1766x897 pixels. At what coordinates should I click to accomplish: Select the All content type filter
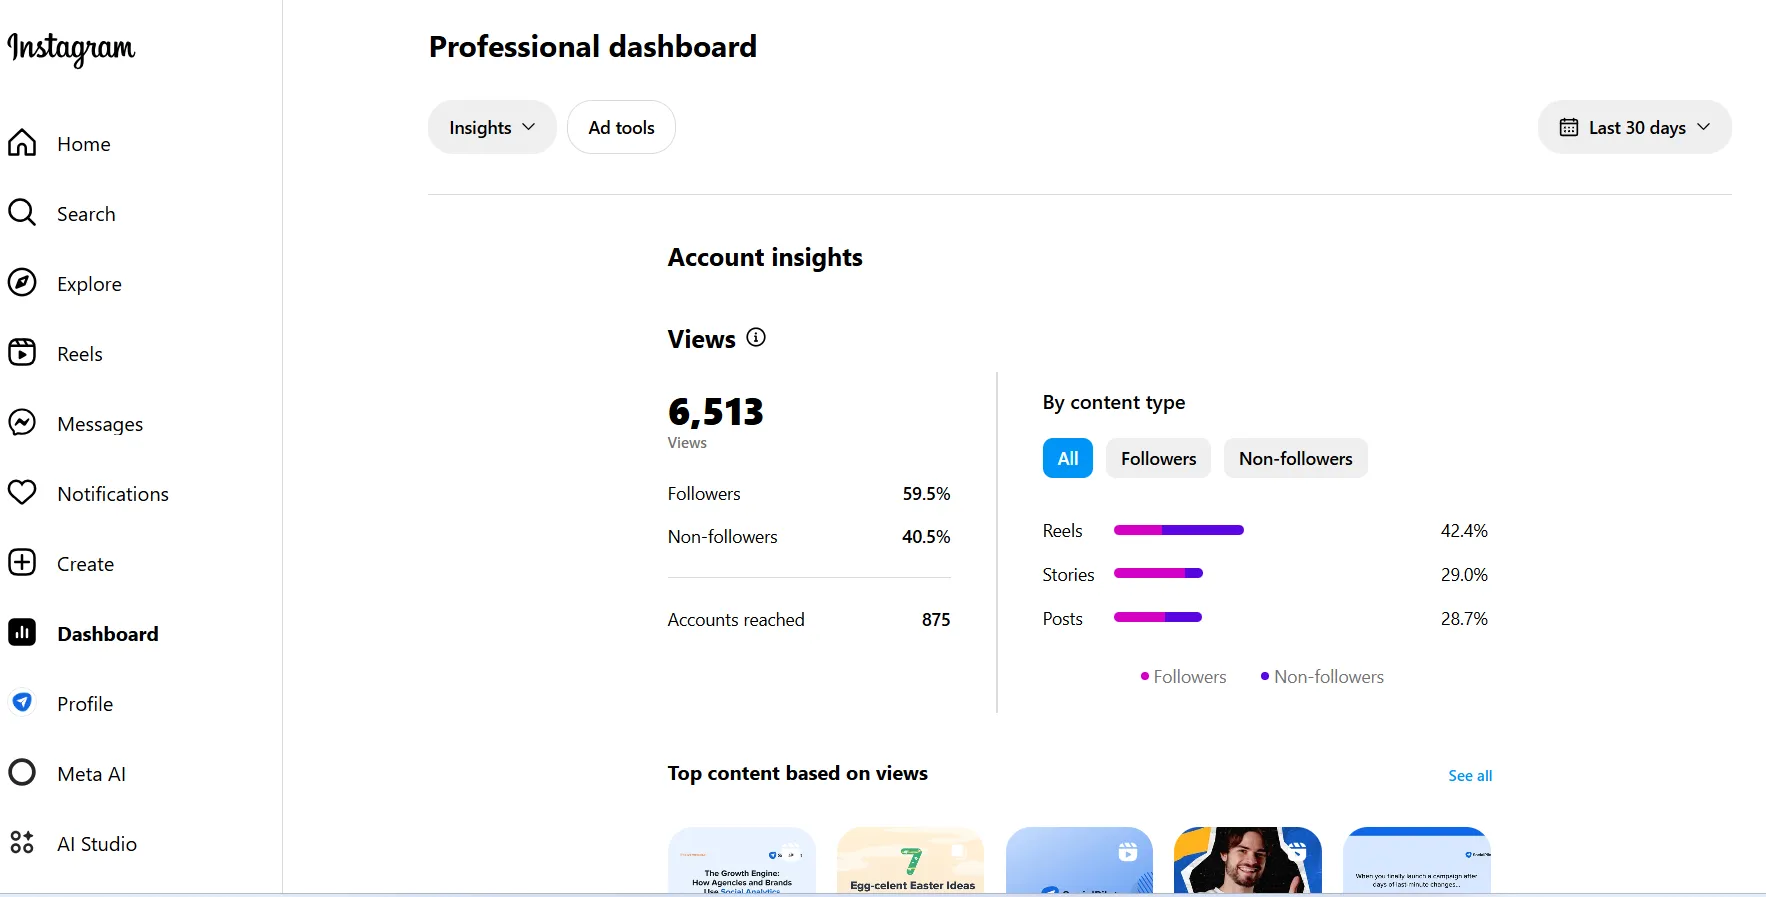pyautogui.click(x=1068, y=458)
